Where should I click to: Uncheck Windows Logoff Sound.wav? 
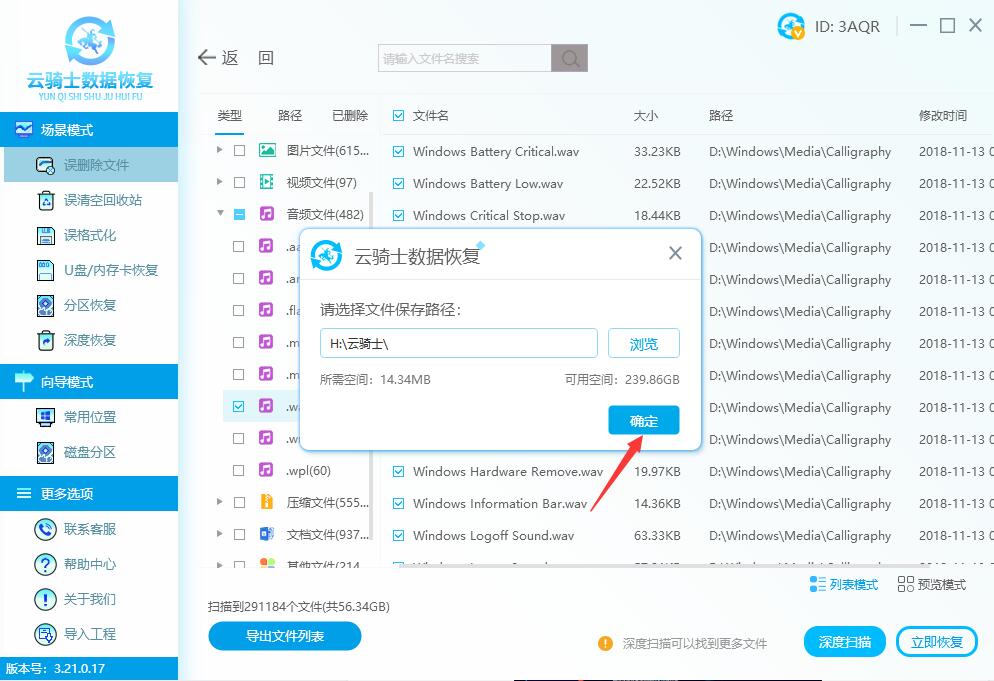point(398,535)
